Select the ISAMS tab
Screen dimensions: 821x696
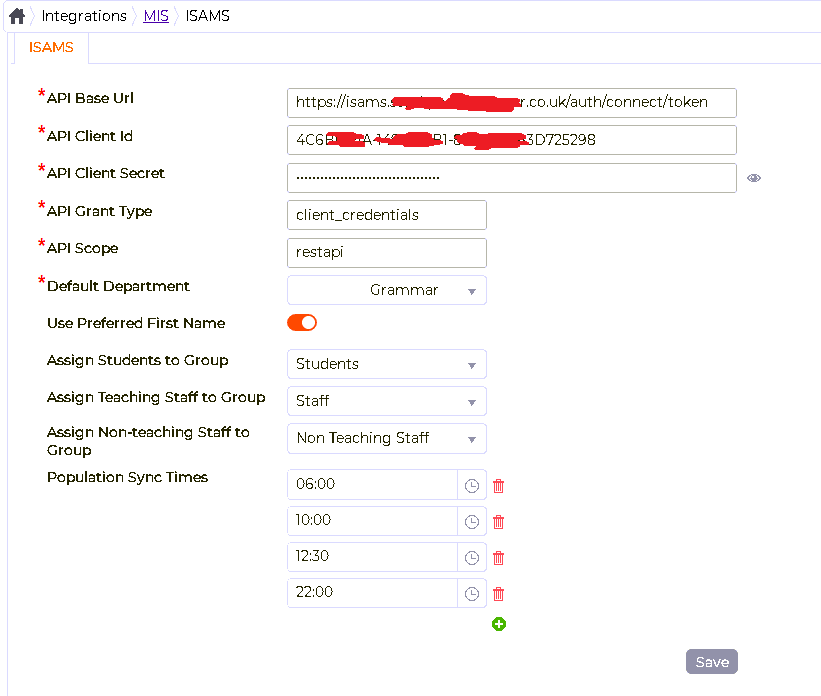tap(51, 48)
